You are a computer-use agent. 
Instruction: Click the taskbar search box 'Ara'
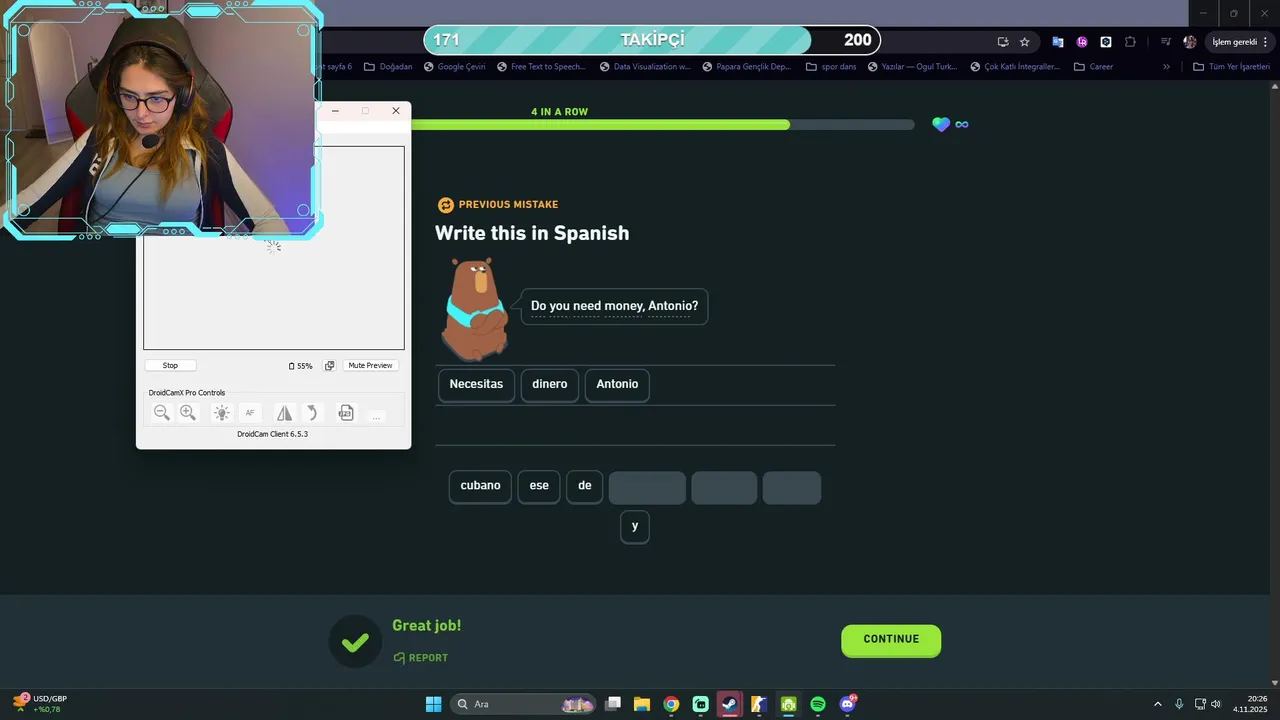point(524,704)
